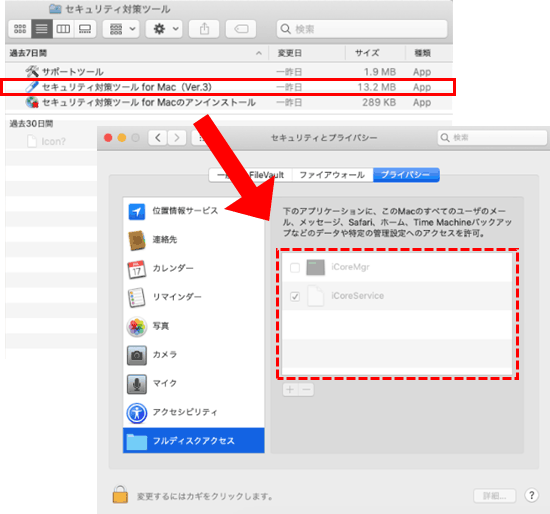The width and height of the screenshot is (550, 514).
Task: Click the lock icon to make changes
Action: coord(120,494)
